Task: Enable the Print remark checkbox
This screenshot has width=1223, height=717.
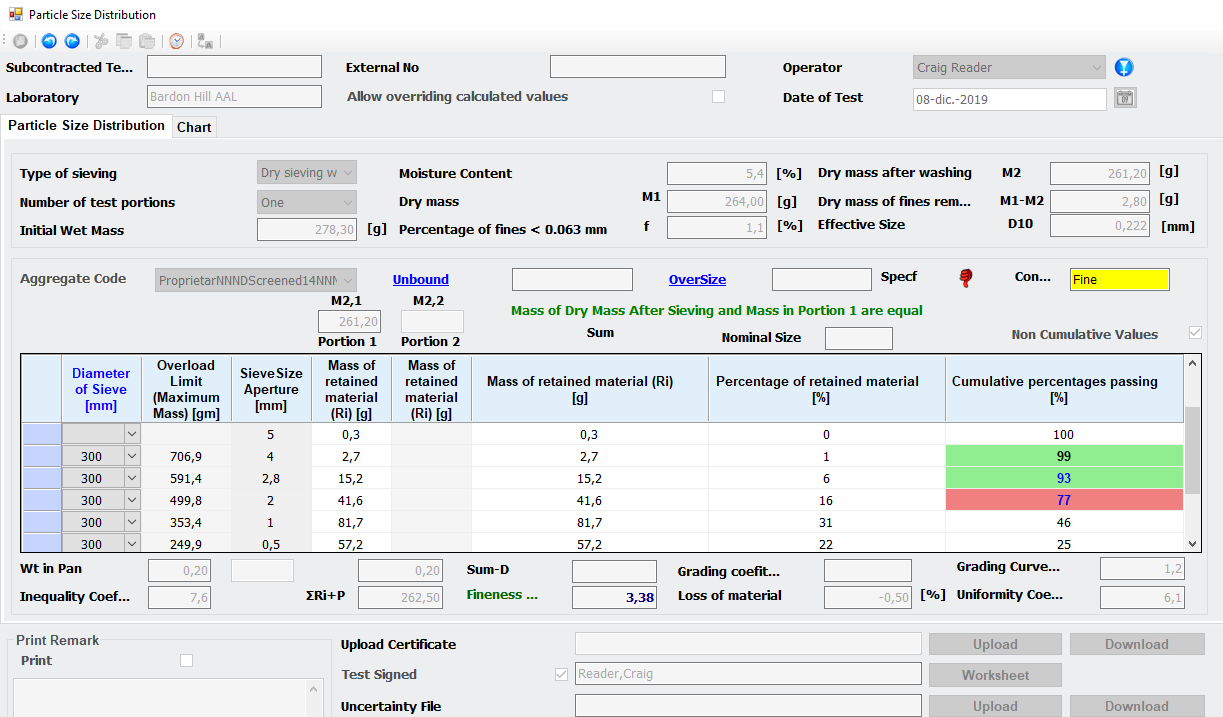Action: point(186,660)
